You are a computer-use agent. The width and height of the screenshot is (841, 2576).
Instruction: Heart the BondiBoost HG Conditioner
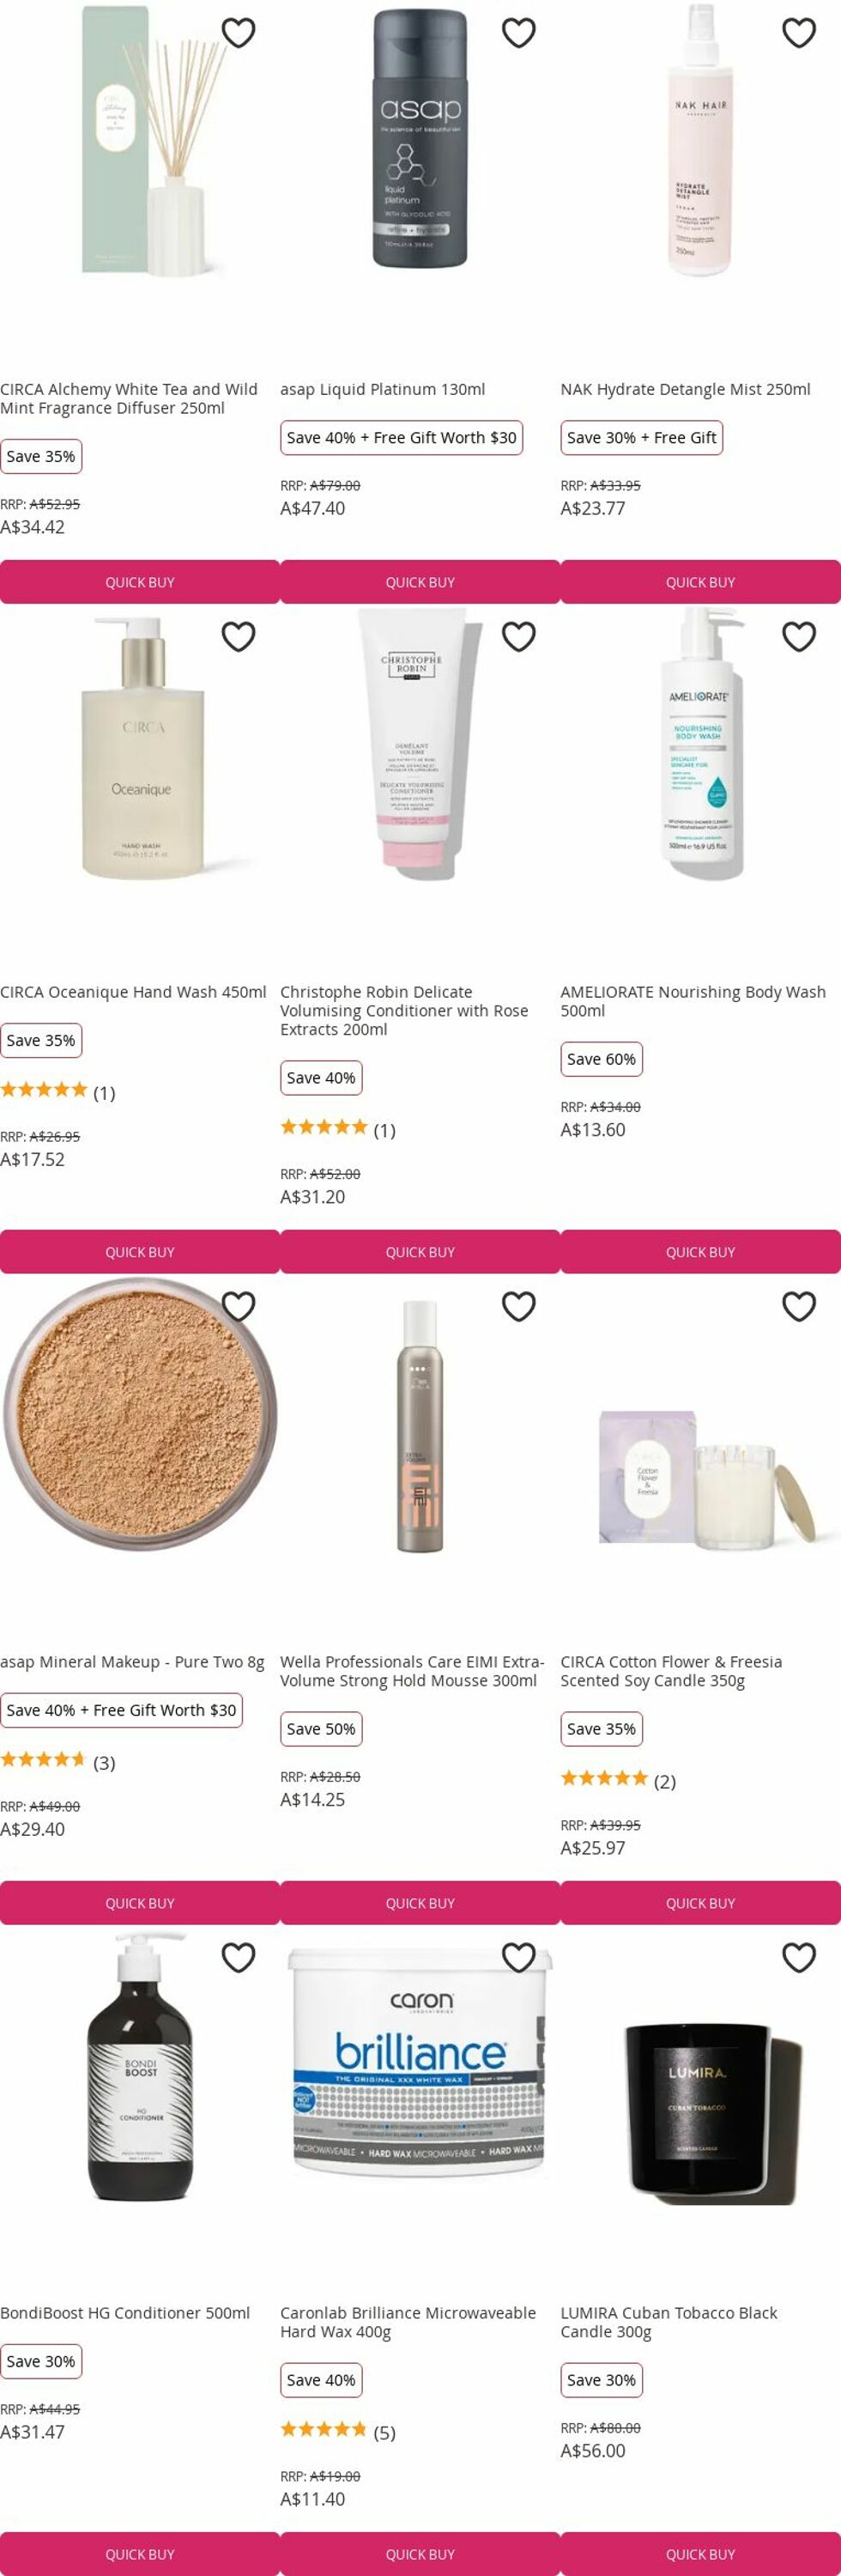coord(238,1958)
